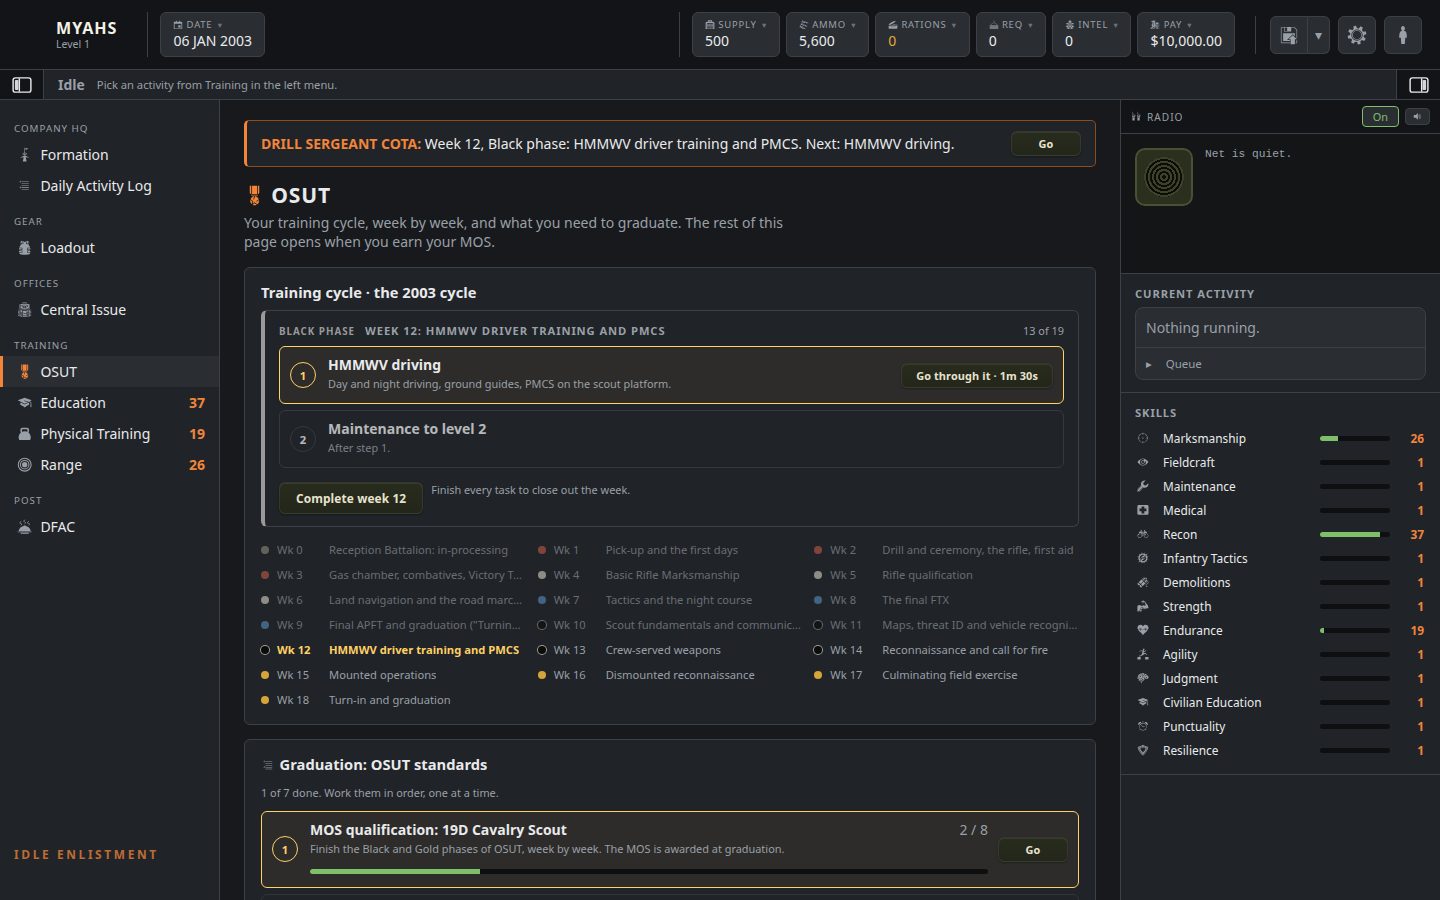Screen dimensions: 1440x900
Task: Click the Resilience shield icon
Action: (1143, 750)
